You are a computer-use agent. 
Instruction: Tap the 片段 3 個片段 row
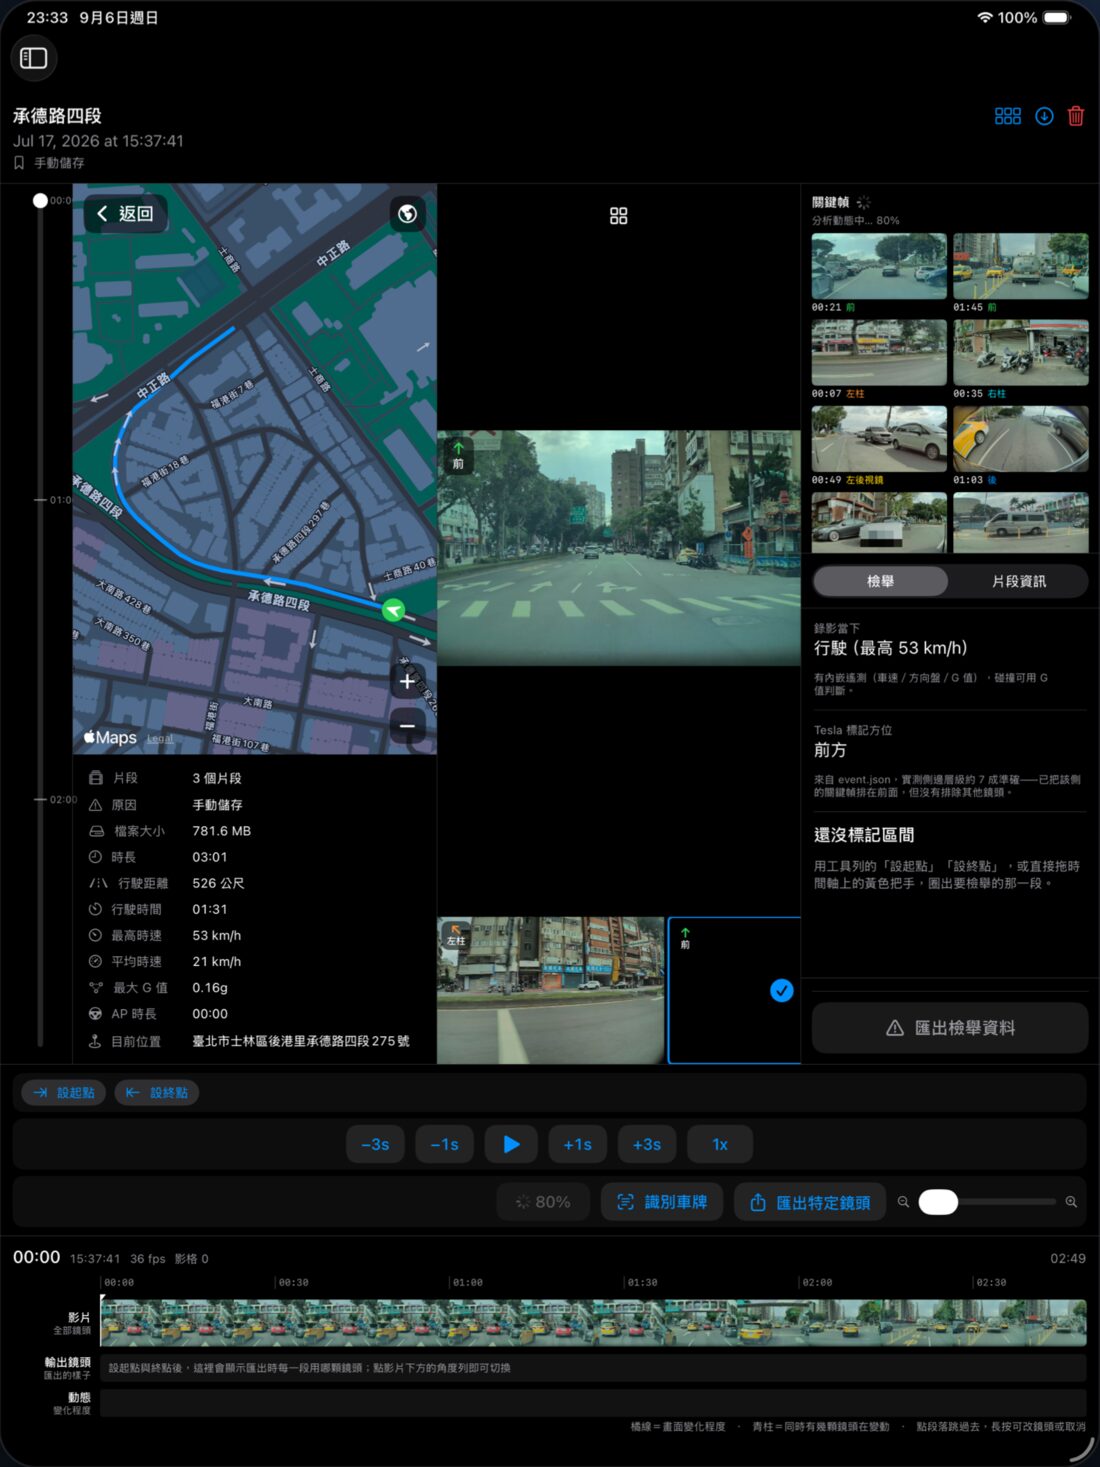(255, 778)
